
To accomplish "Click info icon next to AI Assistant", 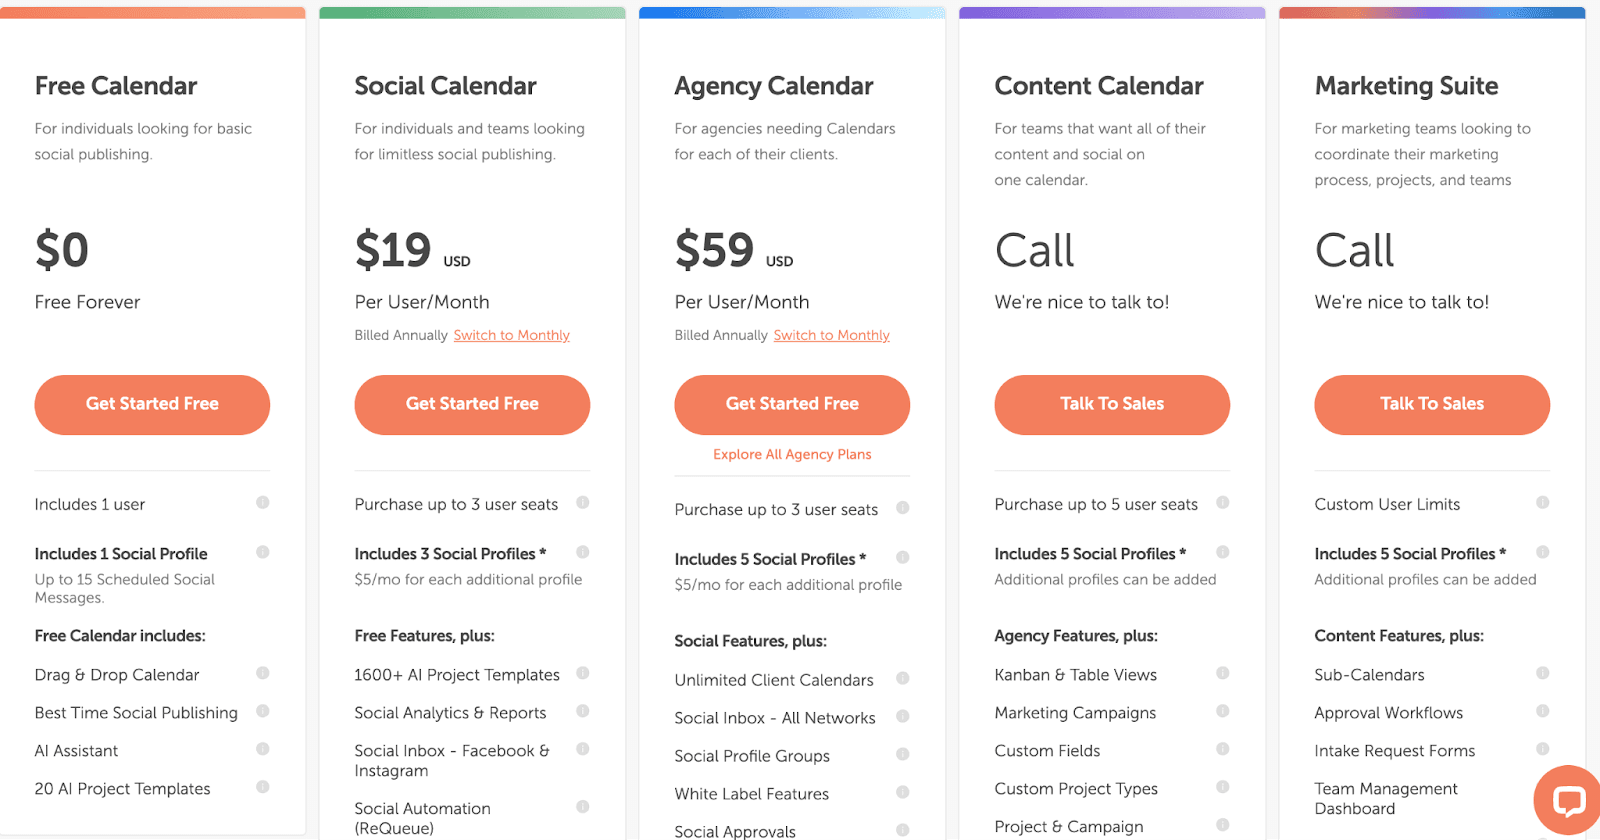I will (x=263, y=749).
